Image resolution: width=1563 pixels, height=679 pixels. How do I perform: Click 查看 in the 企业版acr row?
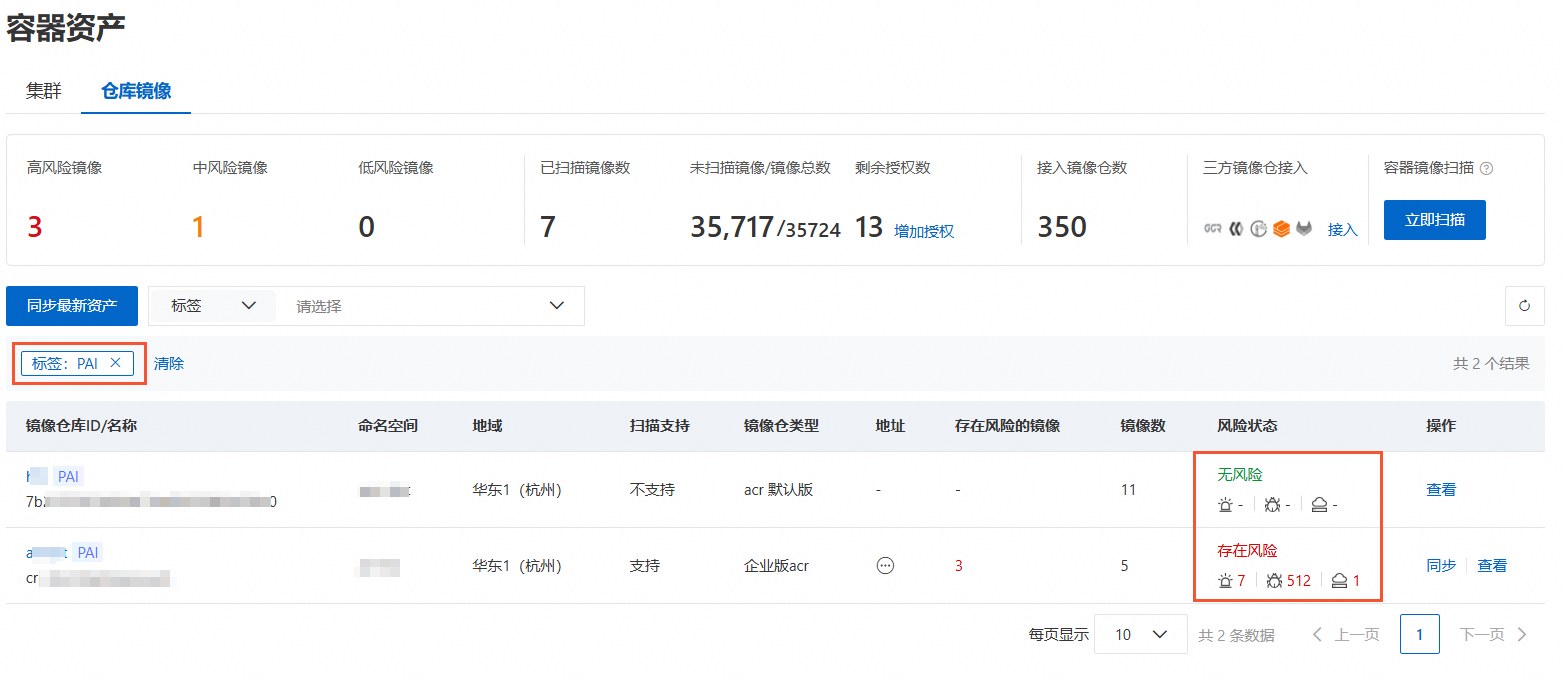(1492, 565)
